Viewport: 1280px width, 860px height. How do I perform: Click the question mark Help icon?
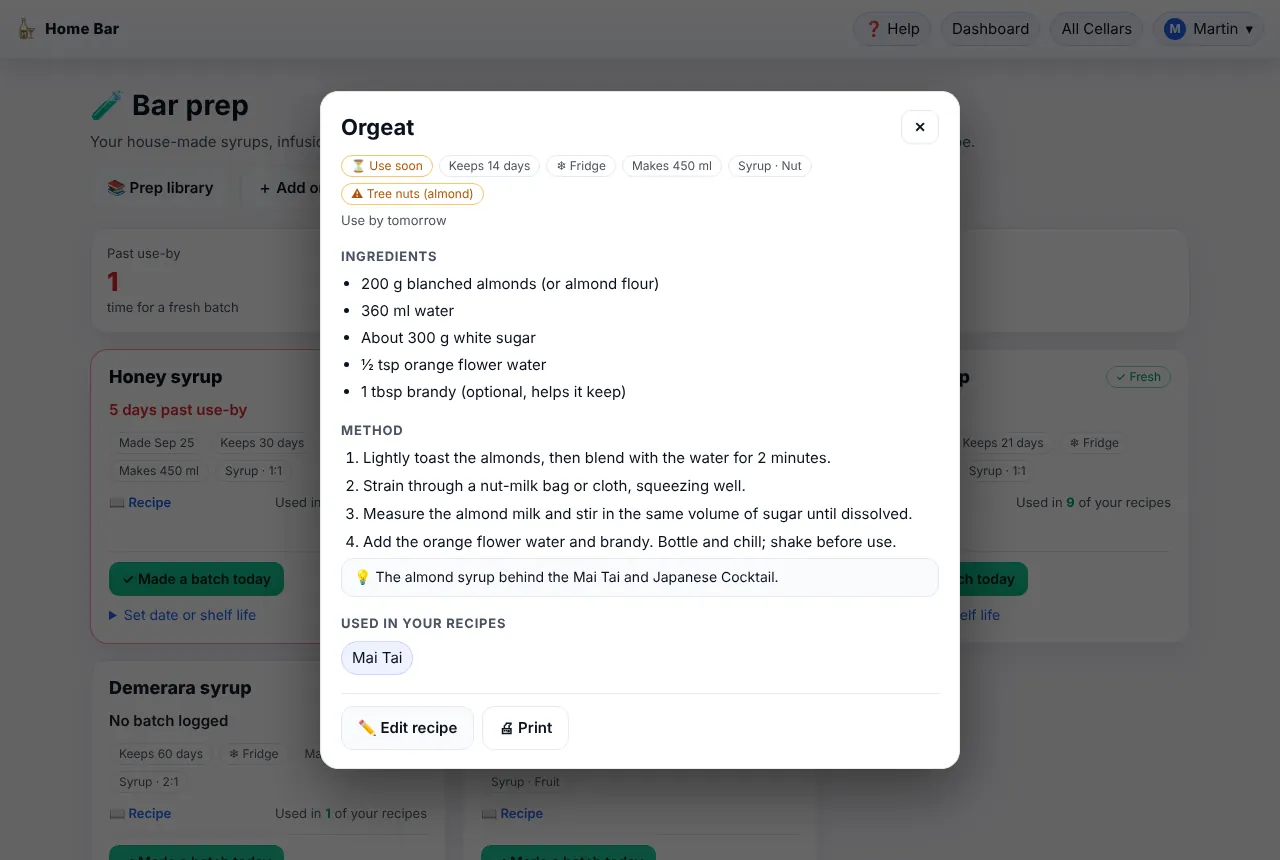click(x=873, y=29)
